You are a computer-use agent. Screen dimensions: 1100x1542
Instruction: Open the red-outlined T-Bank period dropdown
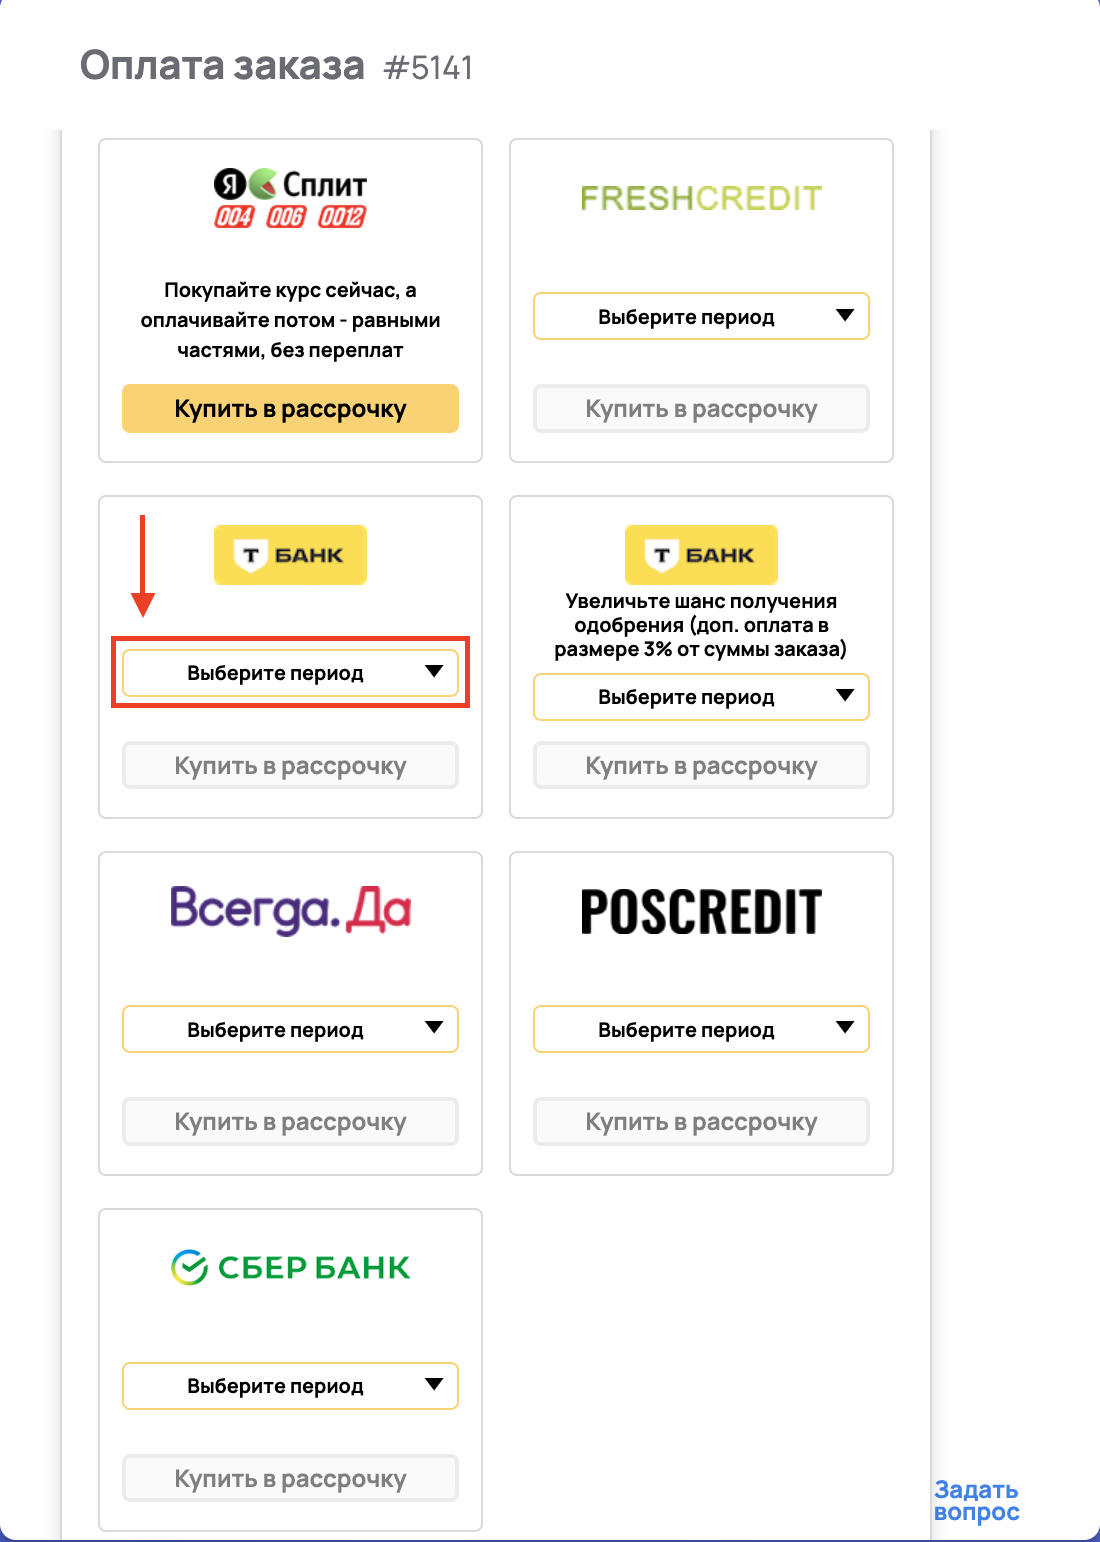pyautogui.click(x=290, y=673)
